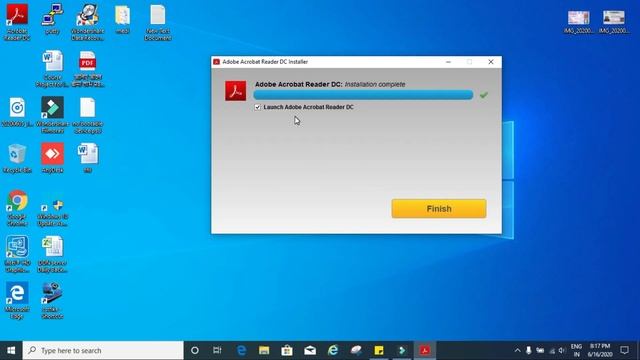Open the Windows Start menu
Screen dimensions: 640x360
(11, 350)
